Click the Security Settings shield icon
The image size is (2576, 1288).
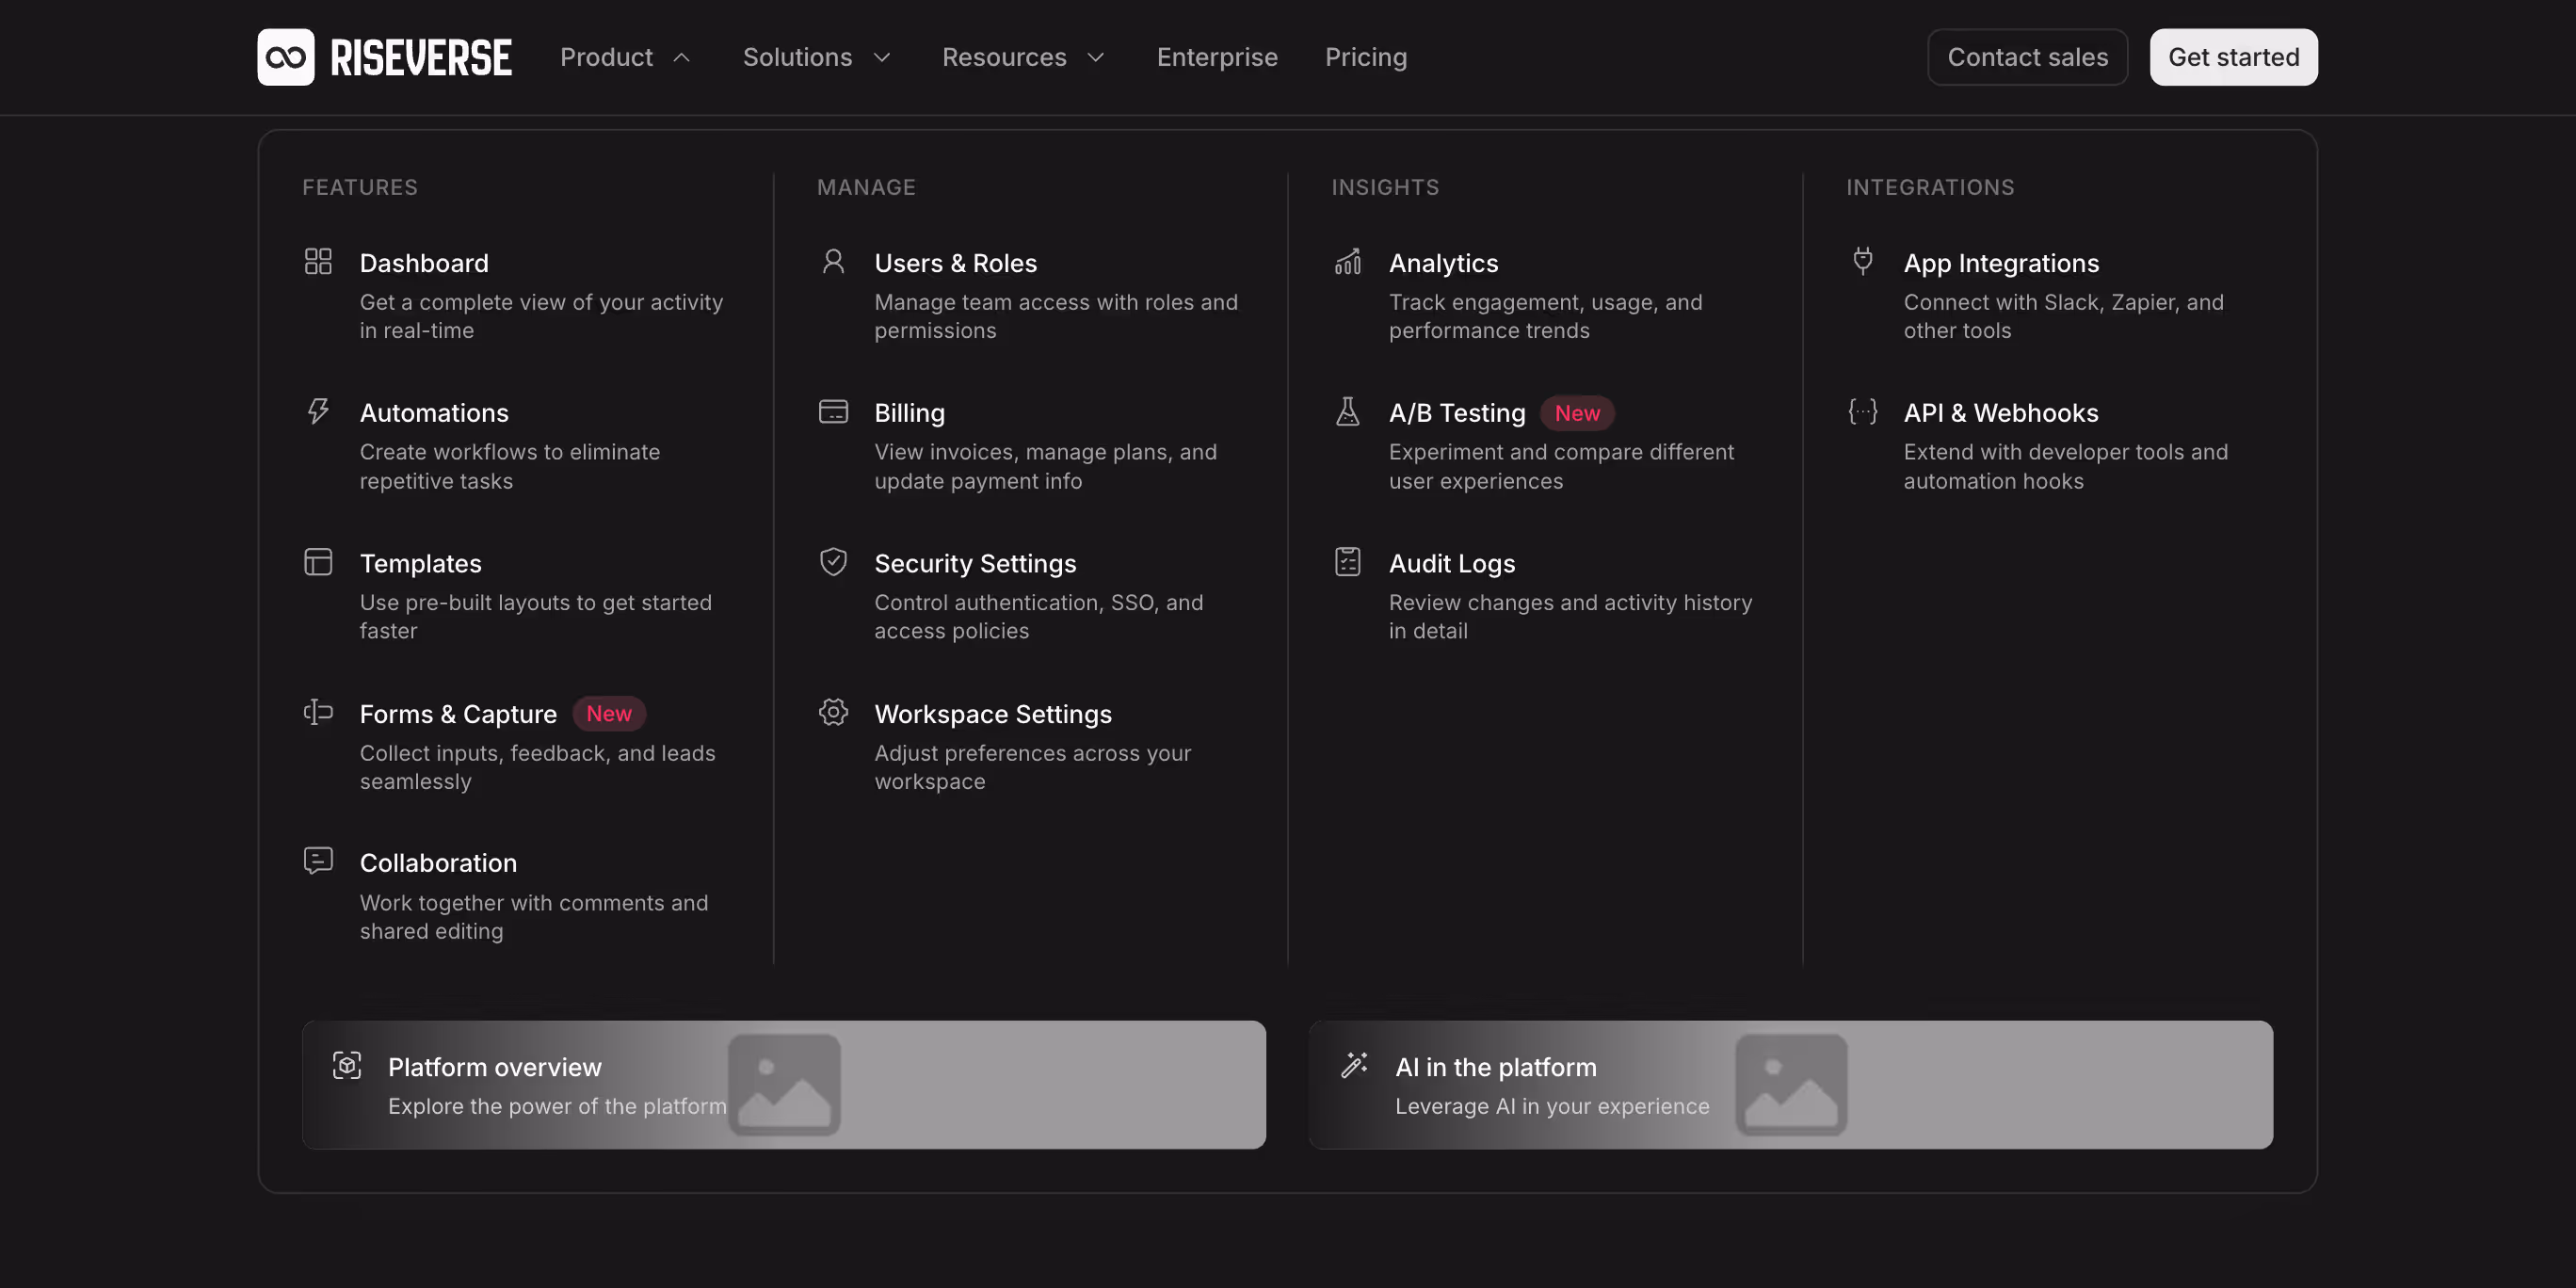[833, 561]
